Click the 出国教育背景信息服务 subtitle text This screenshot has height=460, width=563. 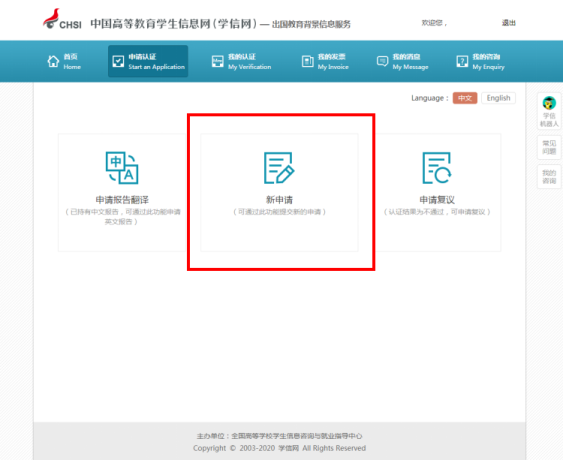click(x=311, y=24)
